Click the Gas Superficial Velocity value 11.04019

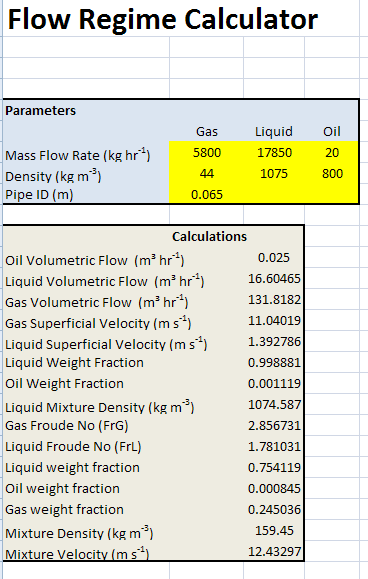pyautogui.click(x=274, y=321)
